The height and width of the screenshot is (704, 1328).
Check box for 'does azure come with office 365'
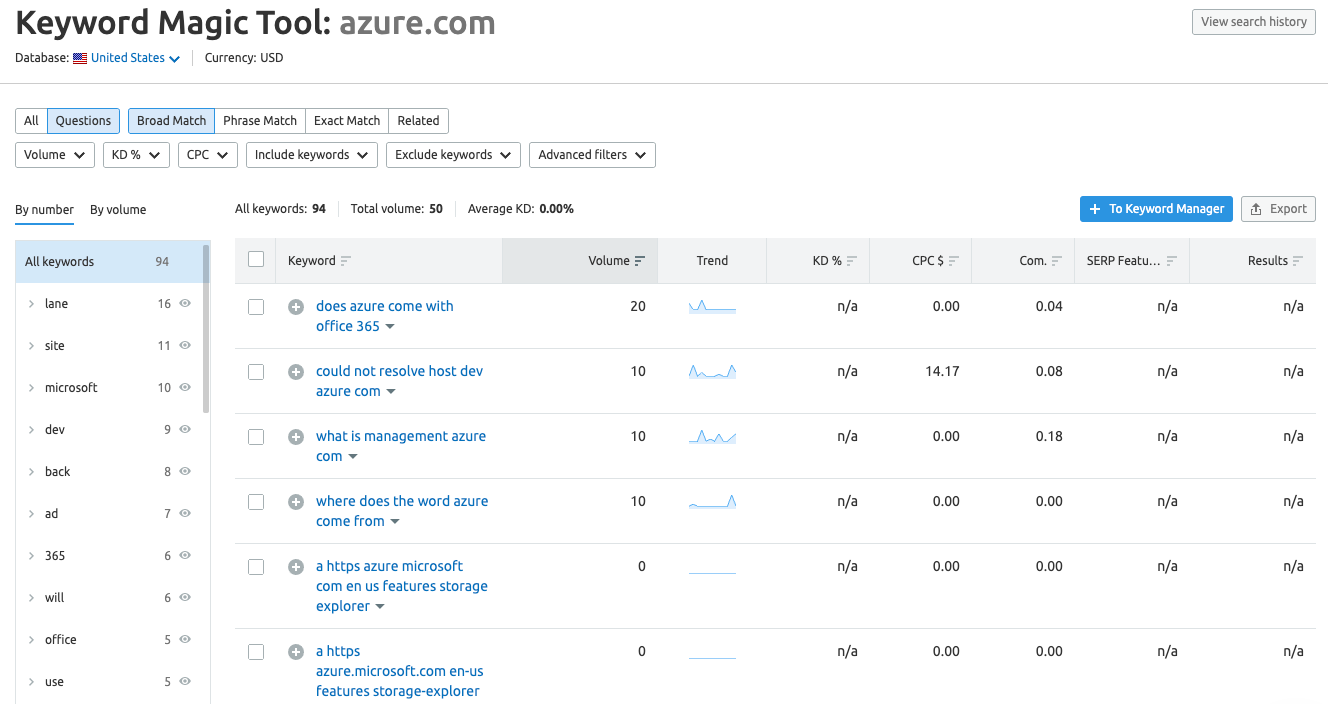pos(256,307)
